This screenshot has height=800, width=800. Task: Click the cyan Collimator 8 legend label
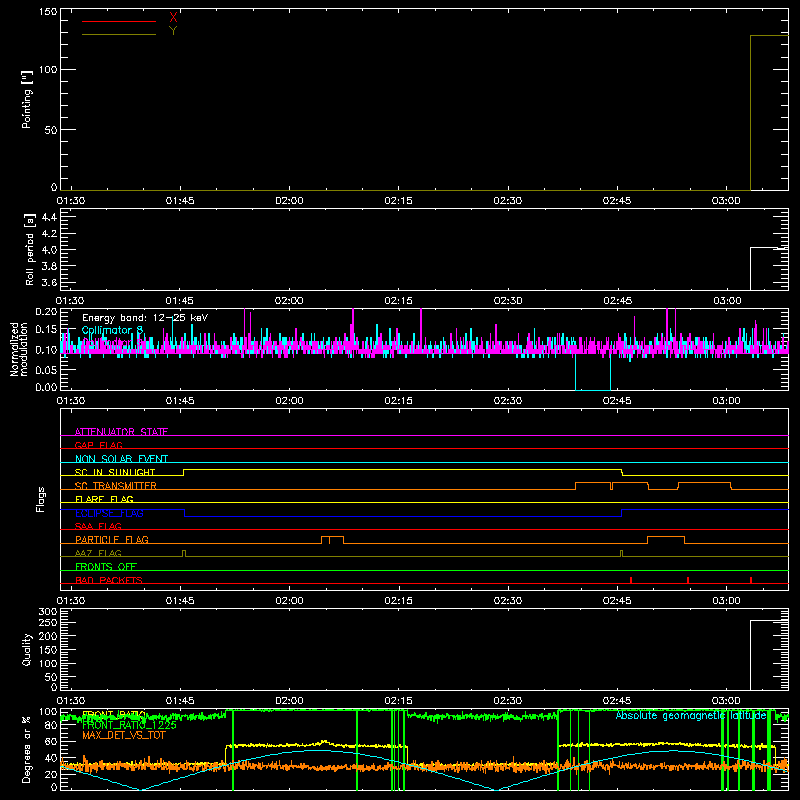[x=112, y=330]
